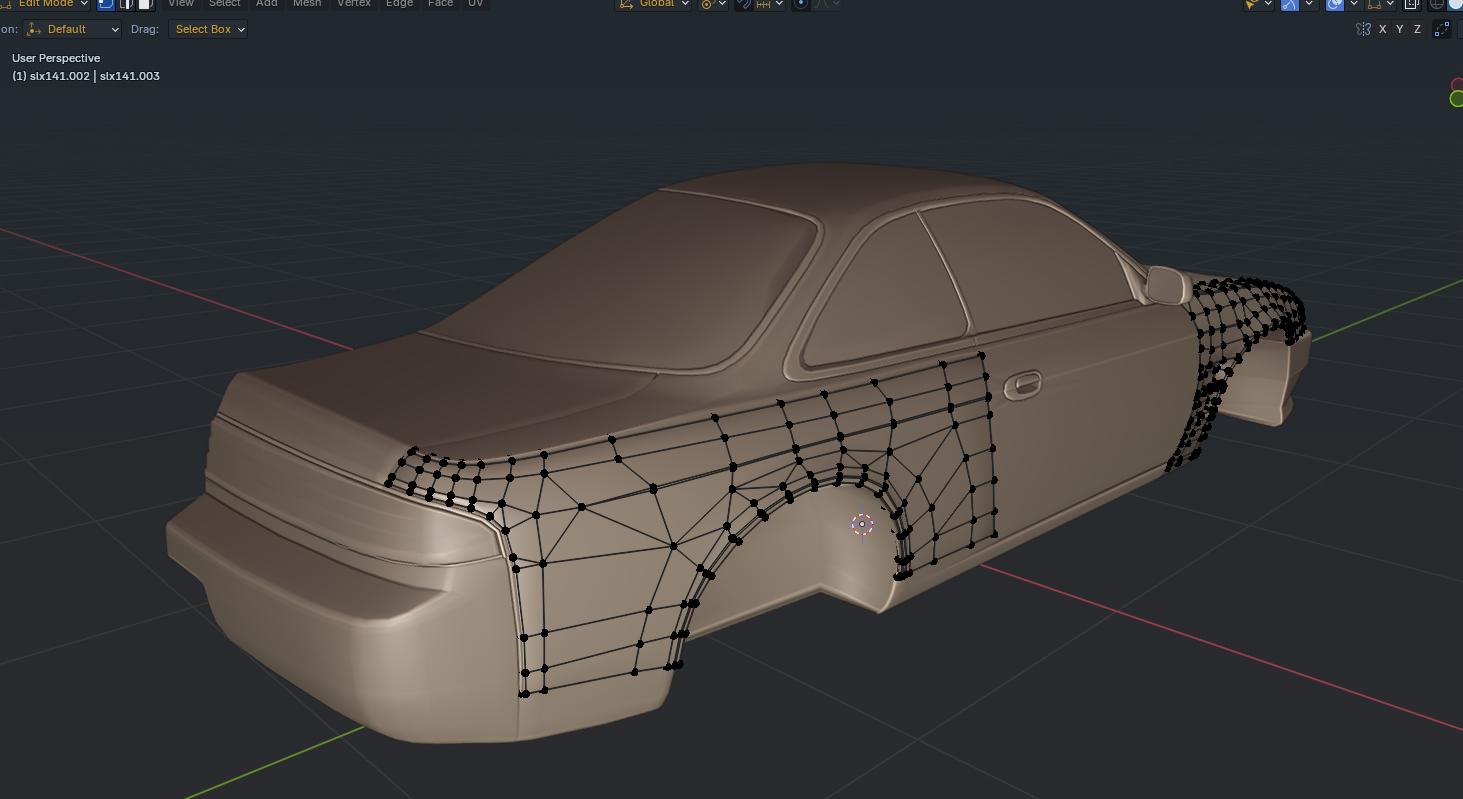Toggle viewport gizmos

pyautogui.click(x=1290, y=4)
